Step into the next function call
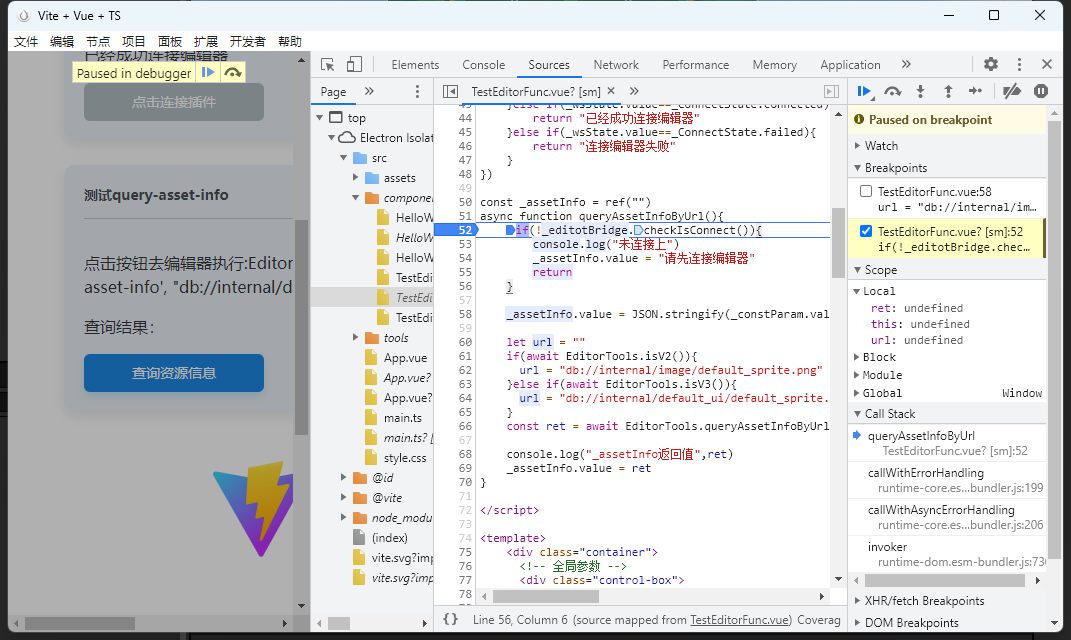1071x640 pixels. coord(921,91)
